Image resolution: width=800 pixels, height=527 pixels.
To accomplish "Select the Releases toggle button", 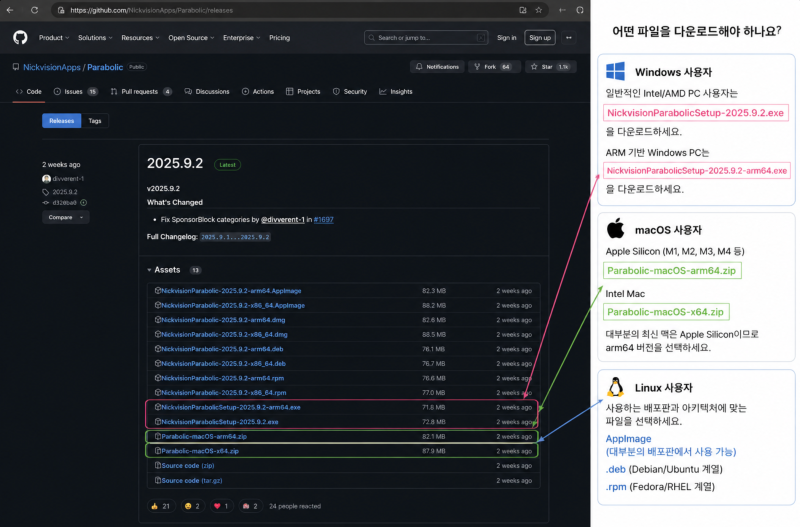I will (61, 121).
